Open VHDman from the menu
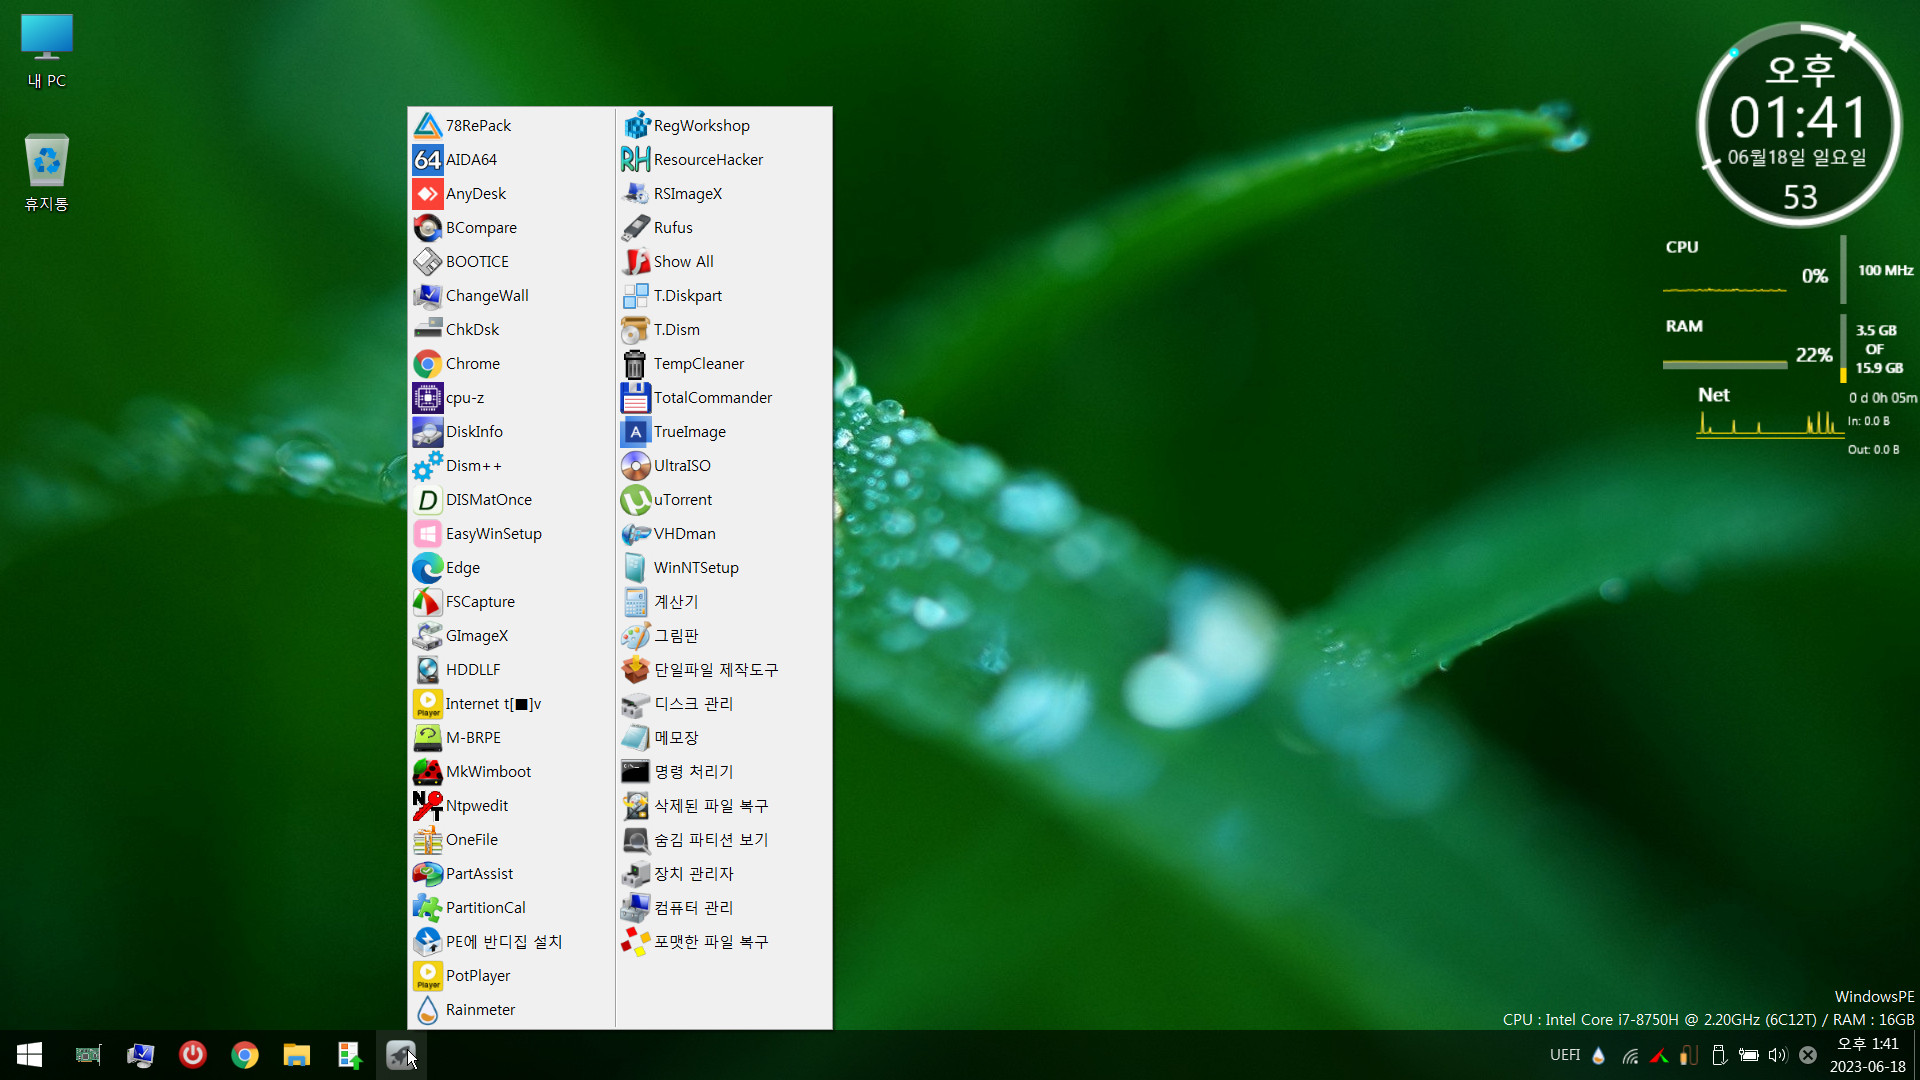The height and width of the screenshot is (1080, 1920). coord(724,534)
